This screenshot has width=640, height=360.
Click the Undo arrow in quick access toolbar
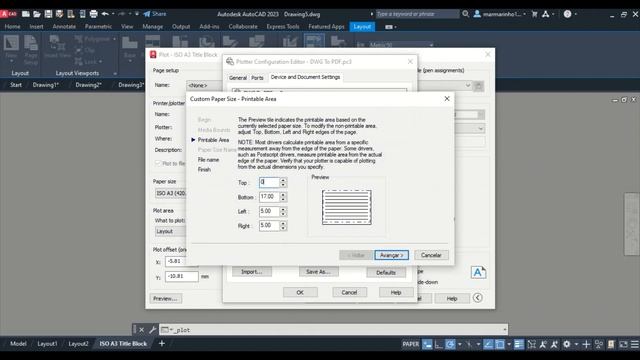click(105, 14)
